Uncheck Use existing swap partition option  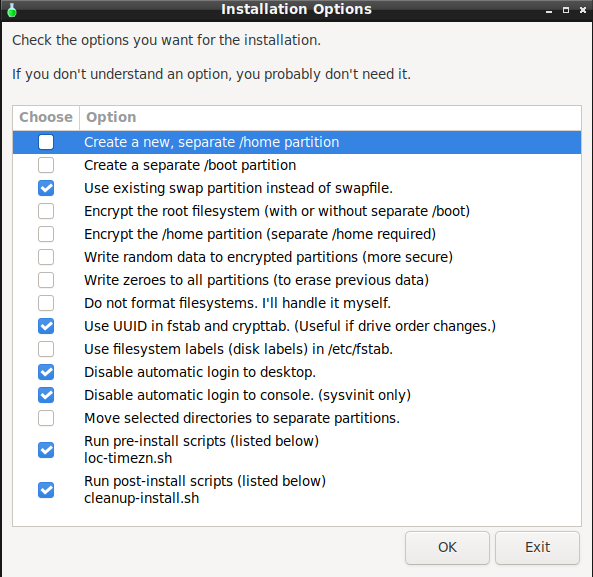coord(46,188)
